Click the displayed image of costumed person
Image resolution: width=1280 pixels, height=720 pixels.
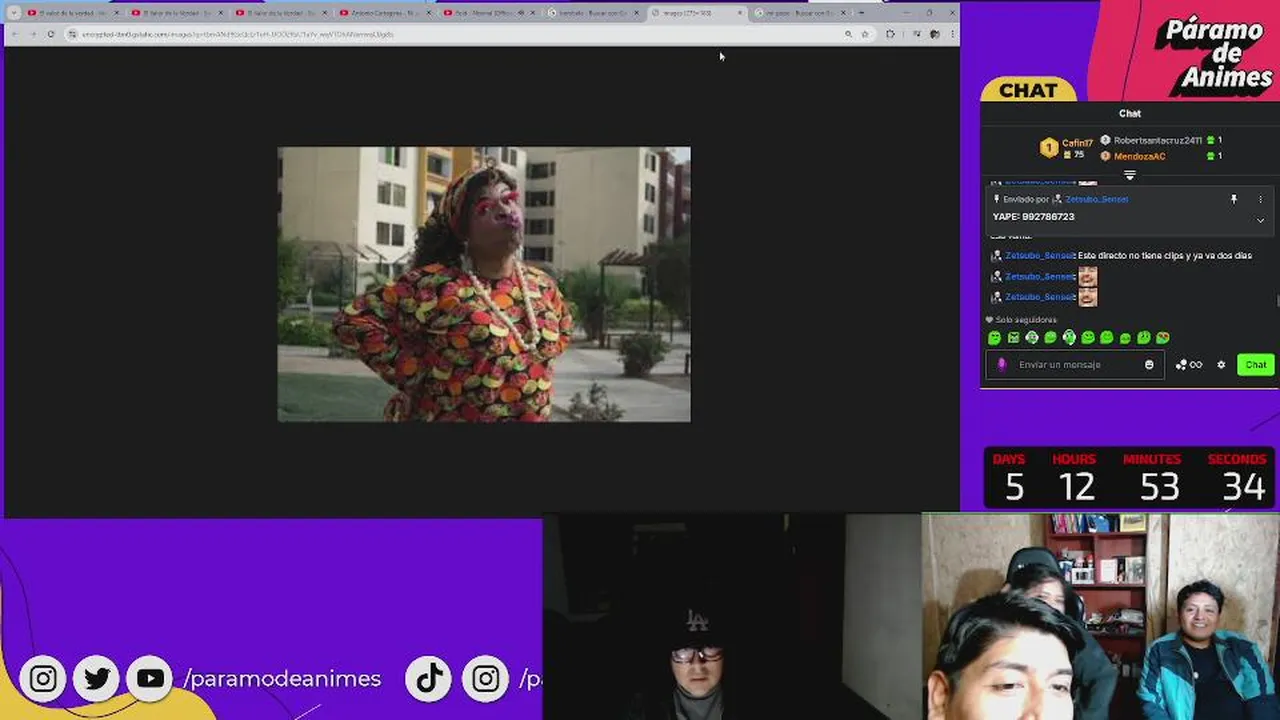[x=484, y=284]
